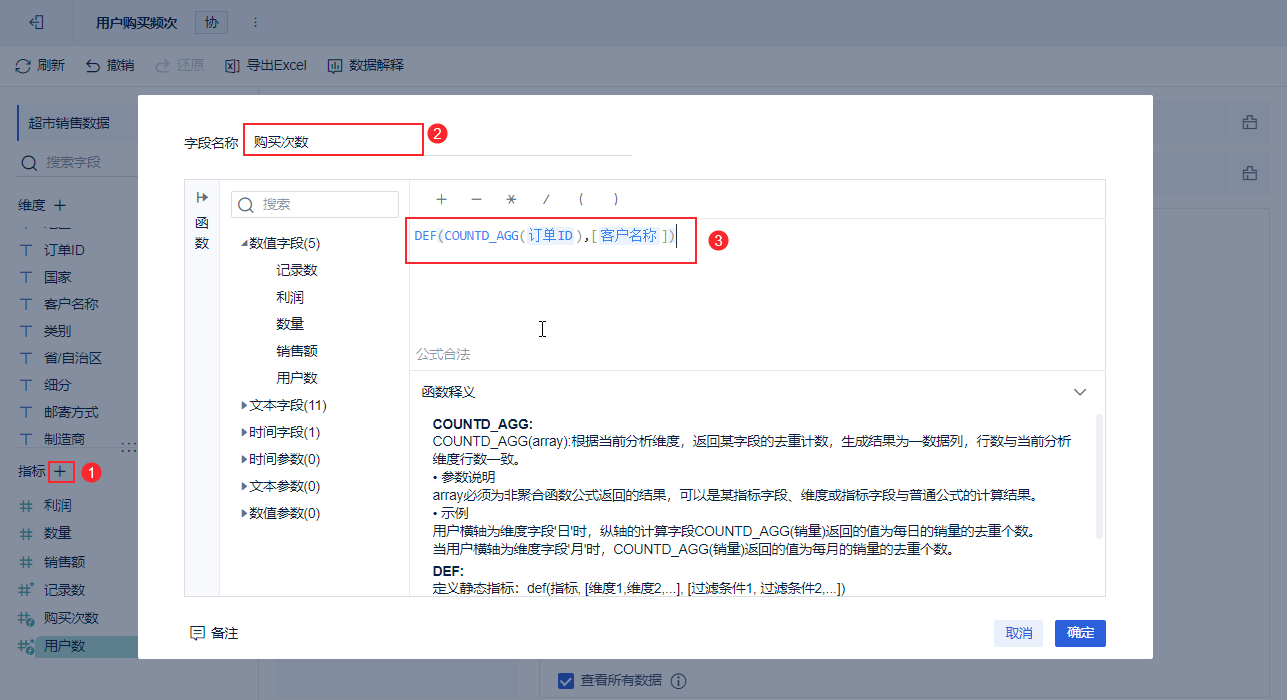Toggle the 查看所有数据 checkbox
Viewport: 1287px width, 700px height.
[566, 680]
